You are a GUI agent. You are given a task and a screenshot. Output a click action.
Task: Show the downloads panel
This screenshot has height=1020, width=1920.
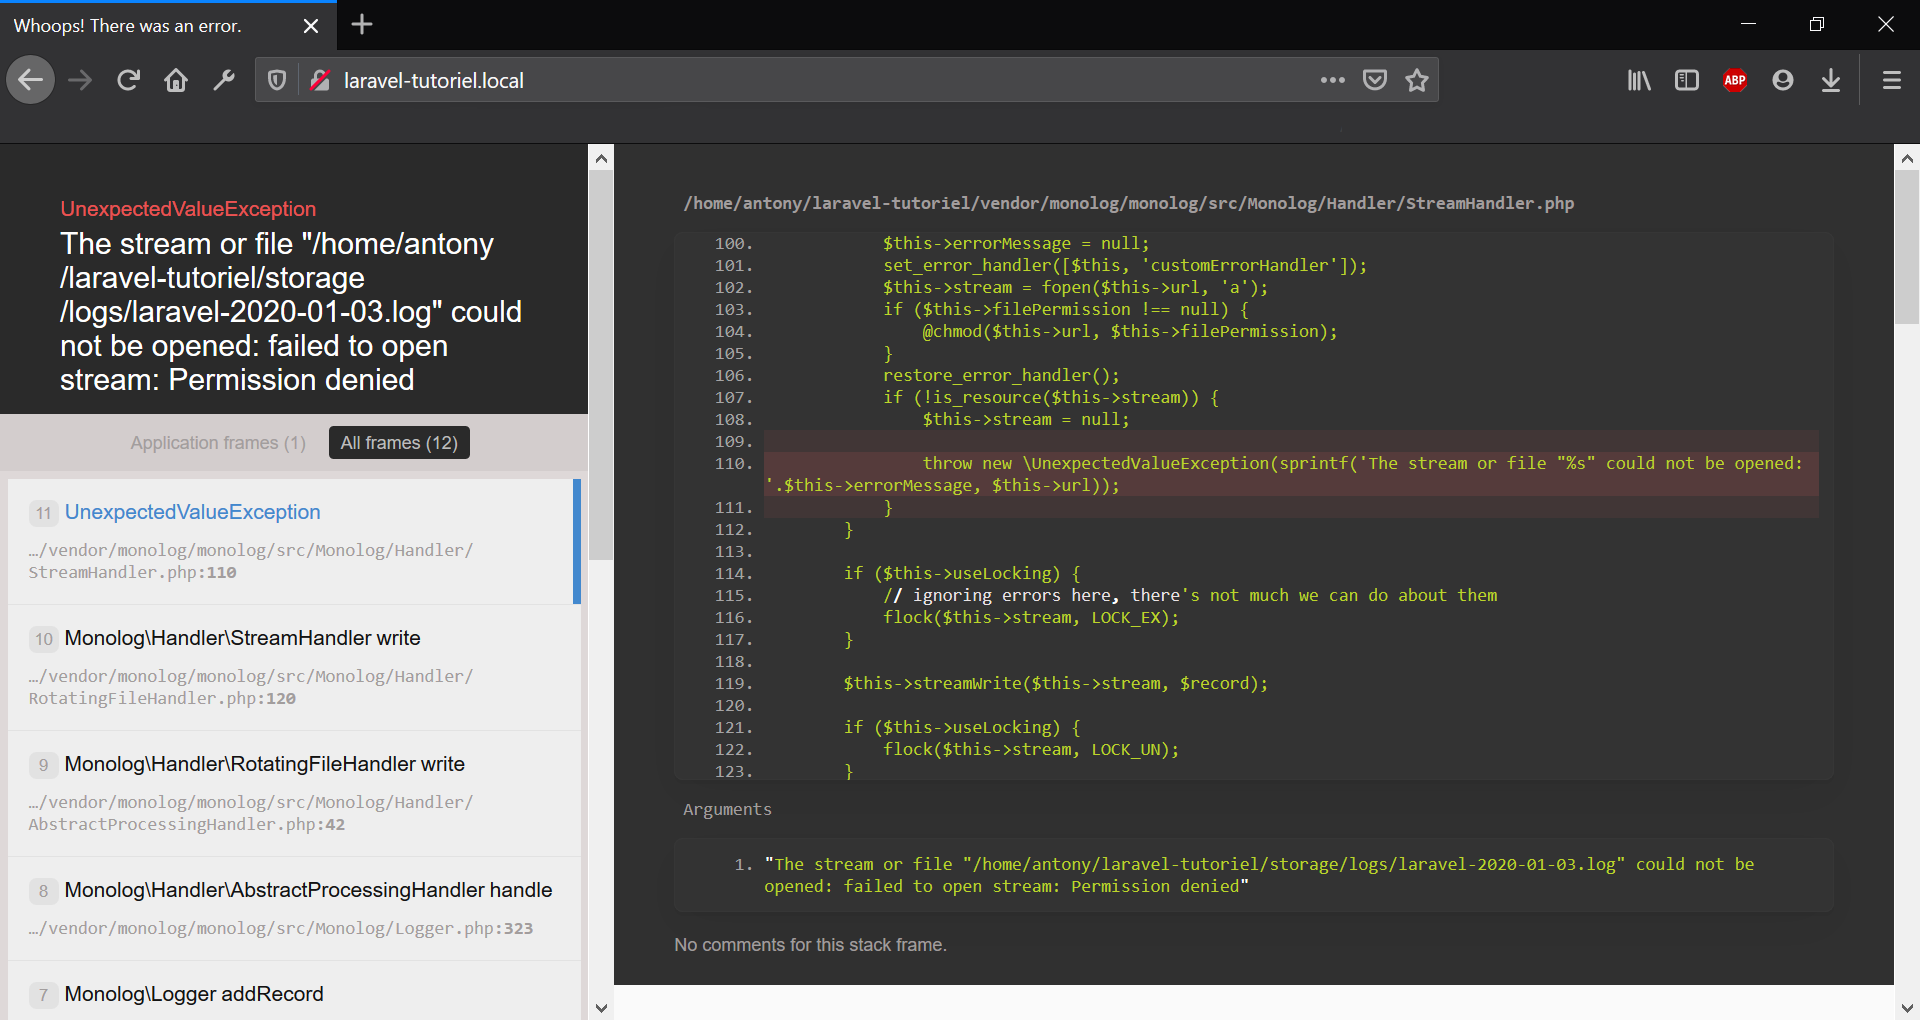tap(1831, 80)
